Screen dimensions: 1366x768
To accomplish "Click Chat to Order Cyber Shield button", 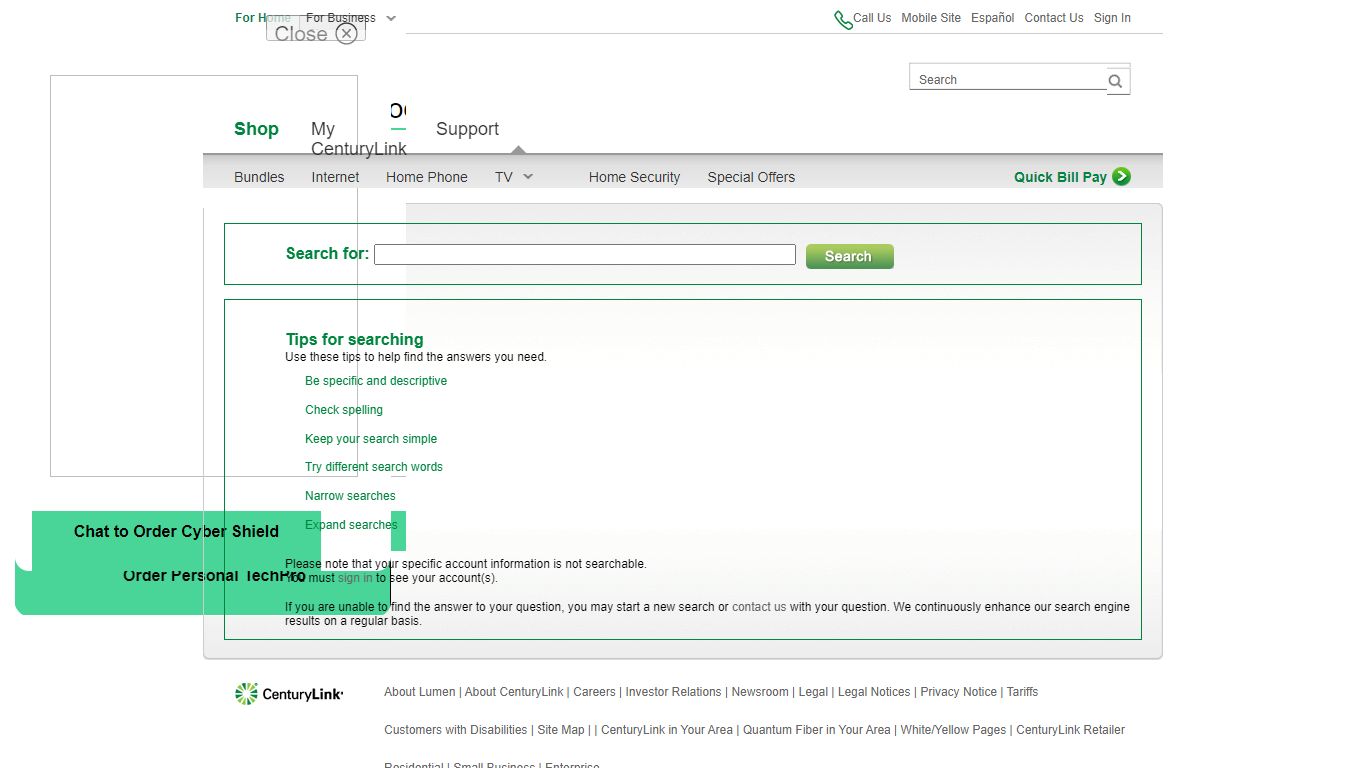I will (176, 532).
